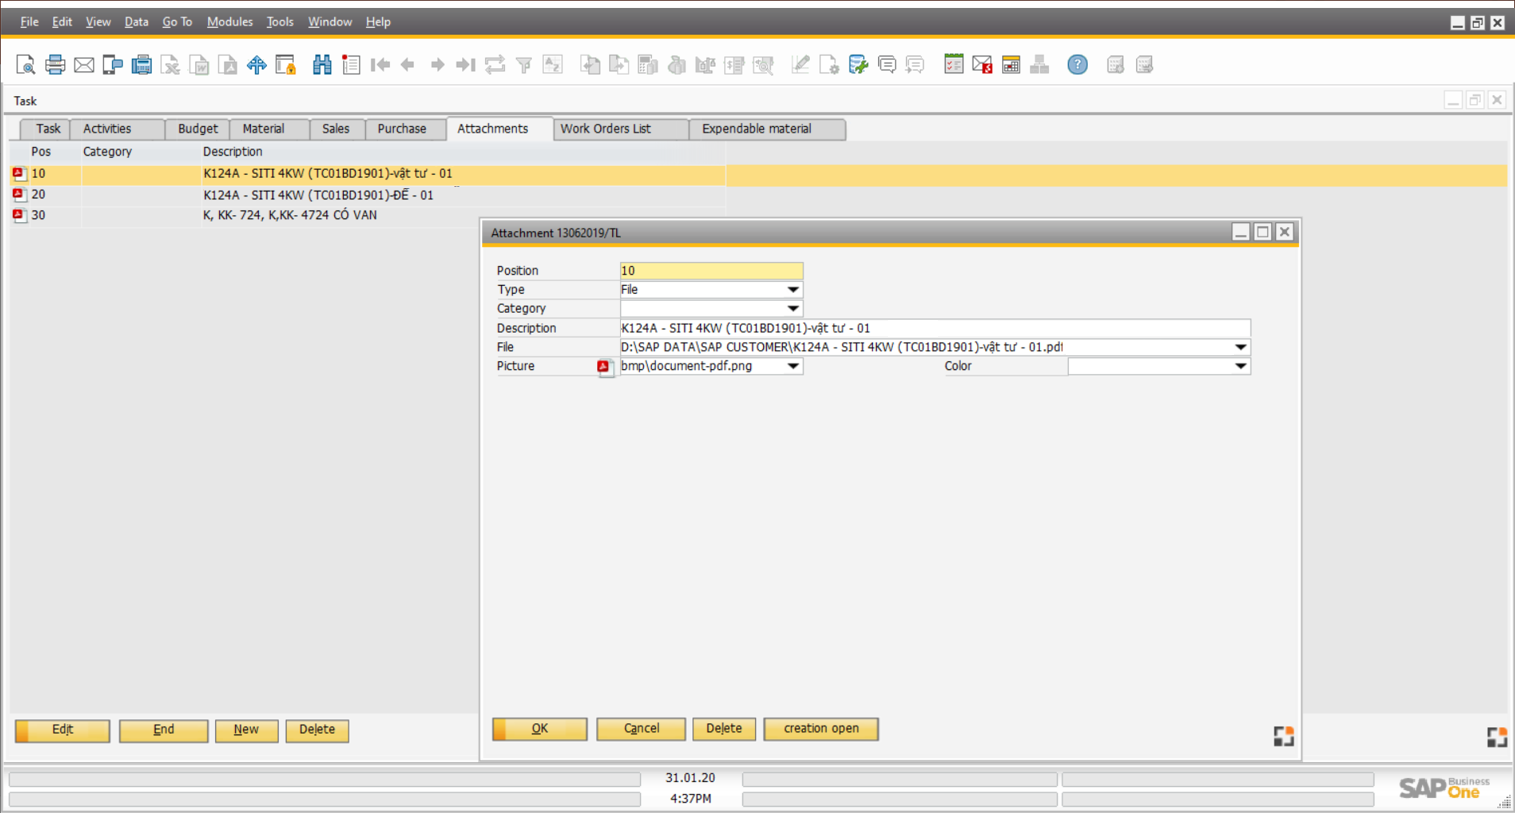This screenshot has width=1515, height=813.
Task: Click the Send Email envelope icon
Action: click(84, 65)
